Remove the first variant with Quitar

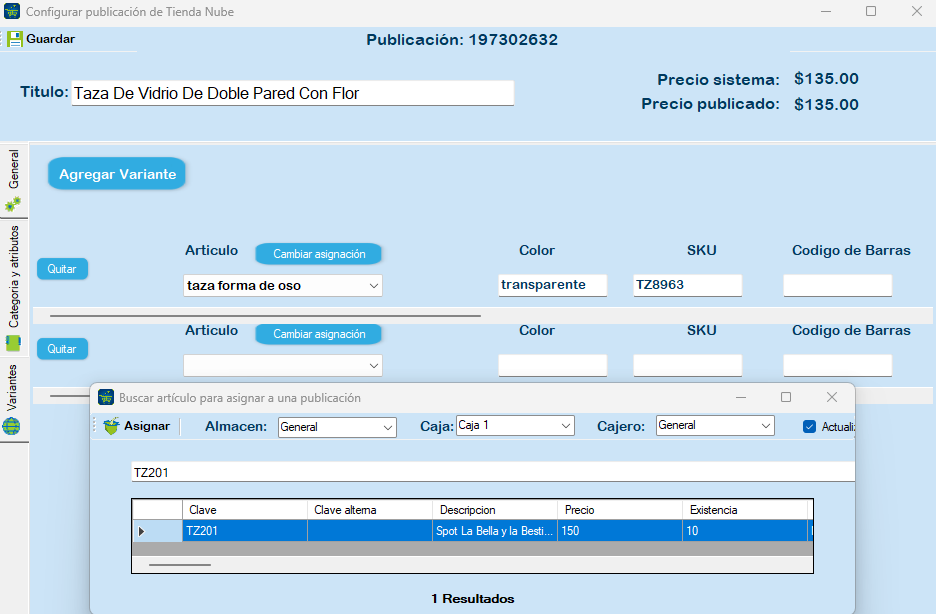point(62,269)
